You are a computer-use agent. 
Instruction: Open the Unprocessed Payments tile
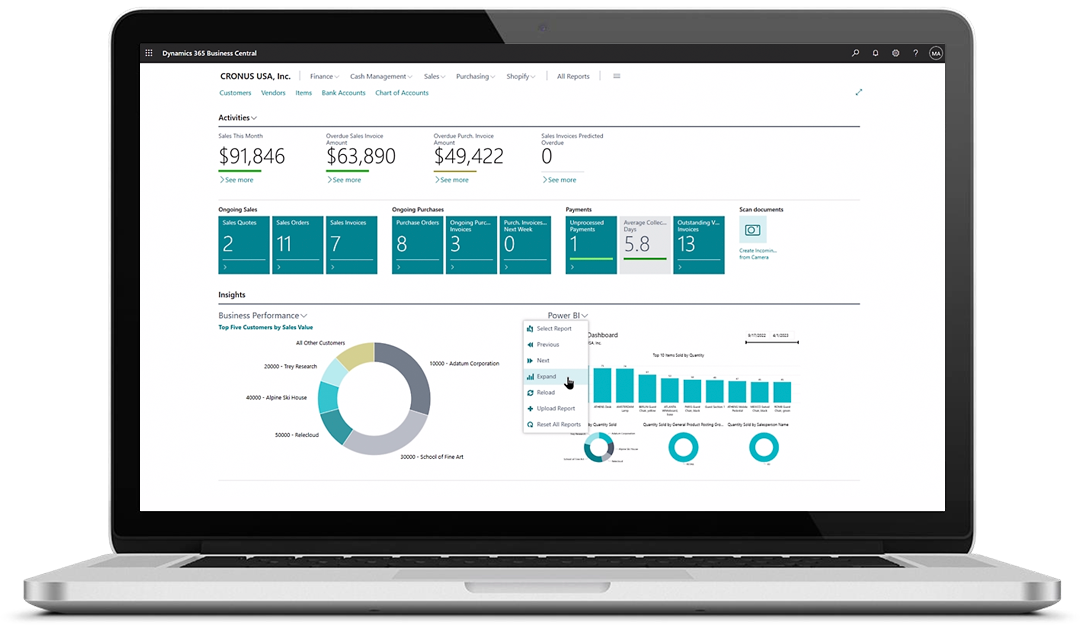(591, 245)
